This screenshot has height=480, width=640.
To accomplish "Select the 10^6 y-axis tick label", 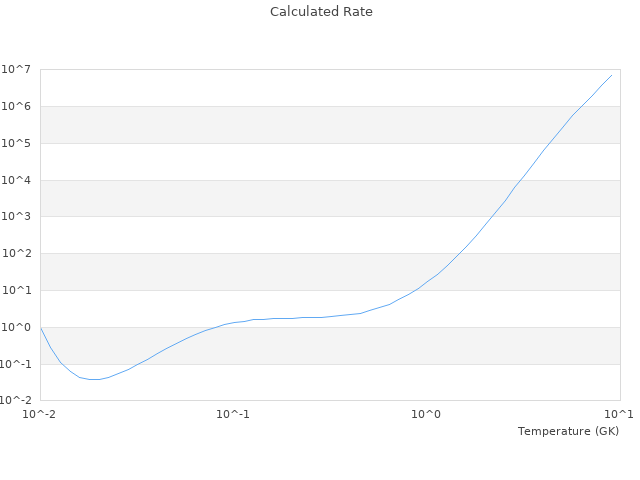I will point(17,106).
